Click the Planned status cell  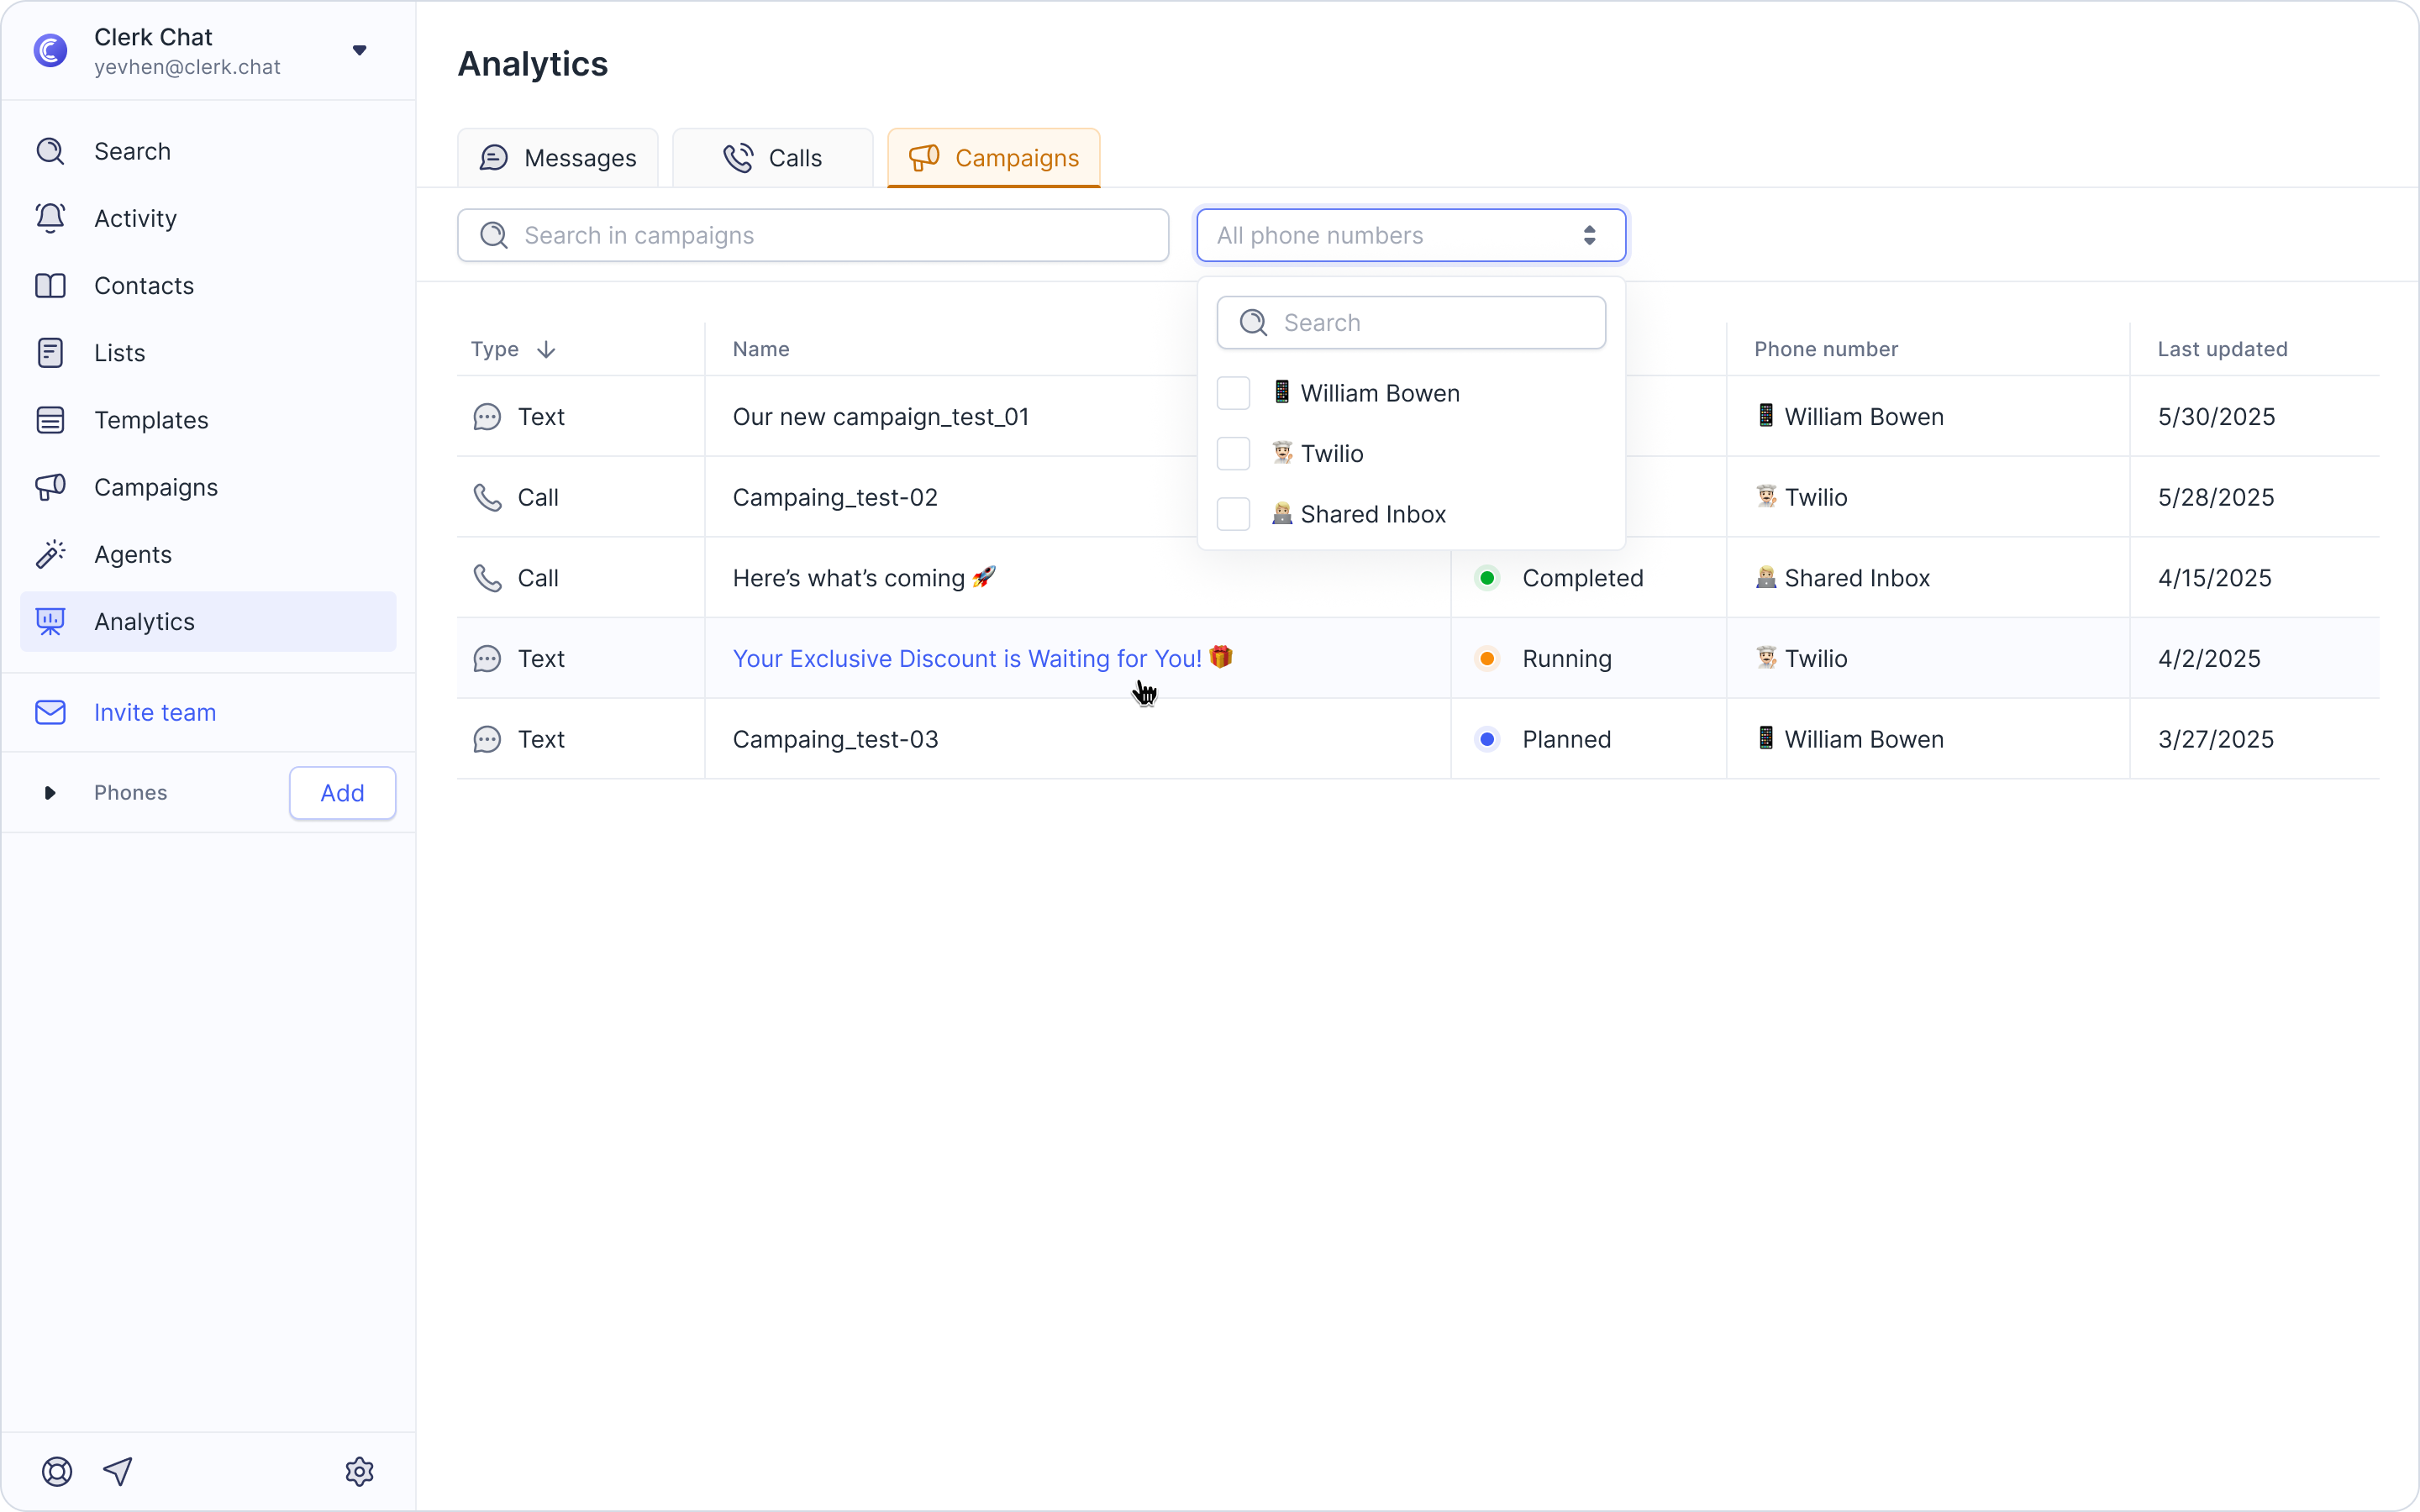coord(1588,739)
